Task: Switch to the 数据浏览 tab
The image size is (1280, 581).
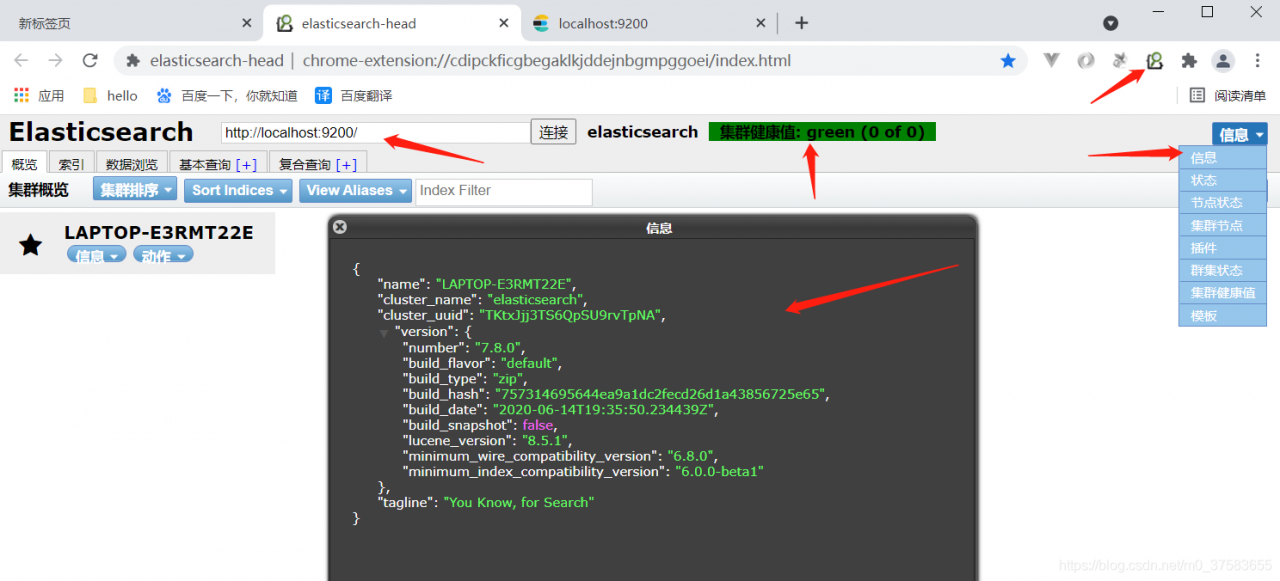Action: (132, 164)
